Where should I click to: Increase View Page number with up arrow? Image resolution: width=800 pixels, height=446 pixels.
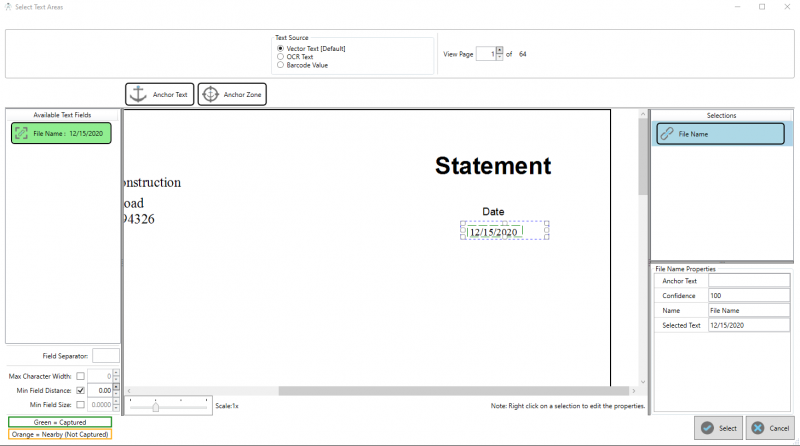(498, 50)
